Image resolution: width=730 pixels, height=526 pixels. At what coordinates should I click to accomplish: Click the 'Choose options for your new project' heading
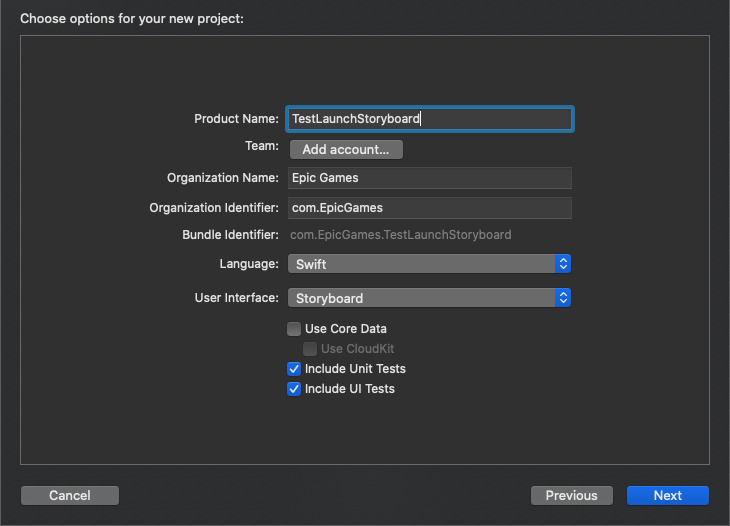[x=131, y=18]
